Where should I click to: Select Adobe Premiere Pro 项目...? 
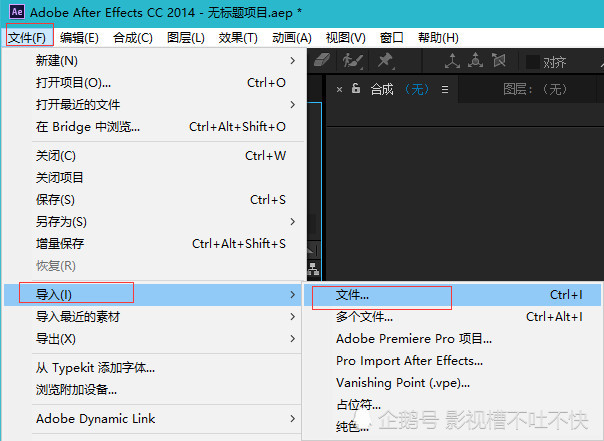click(x=452, y=339)
